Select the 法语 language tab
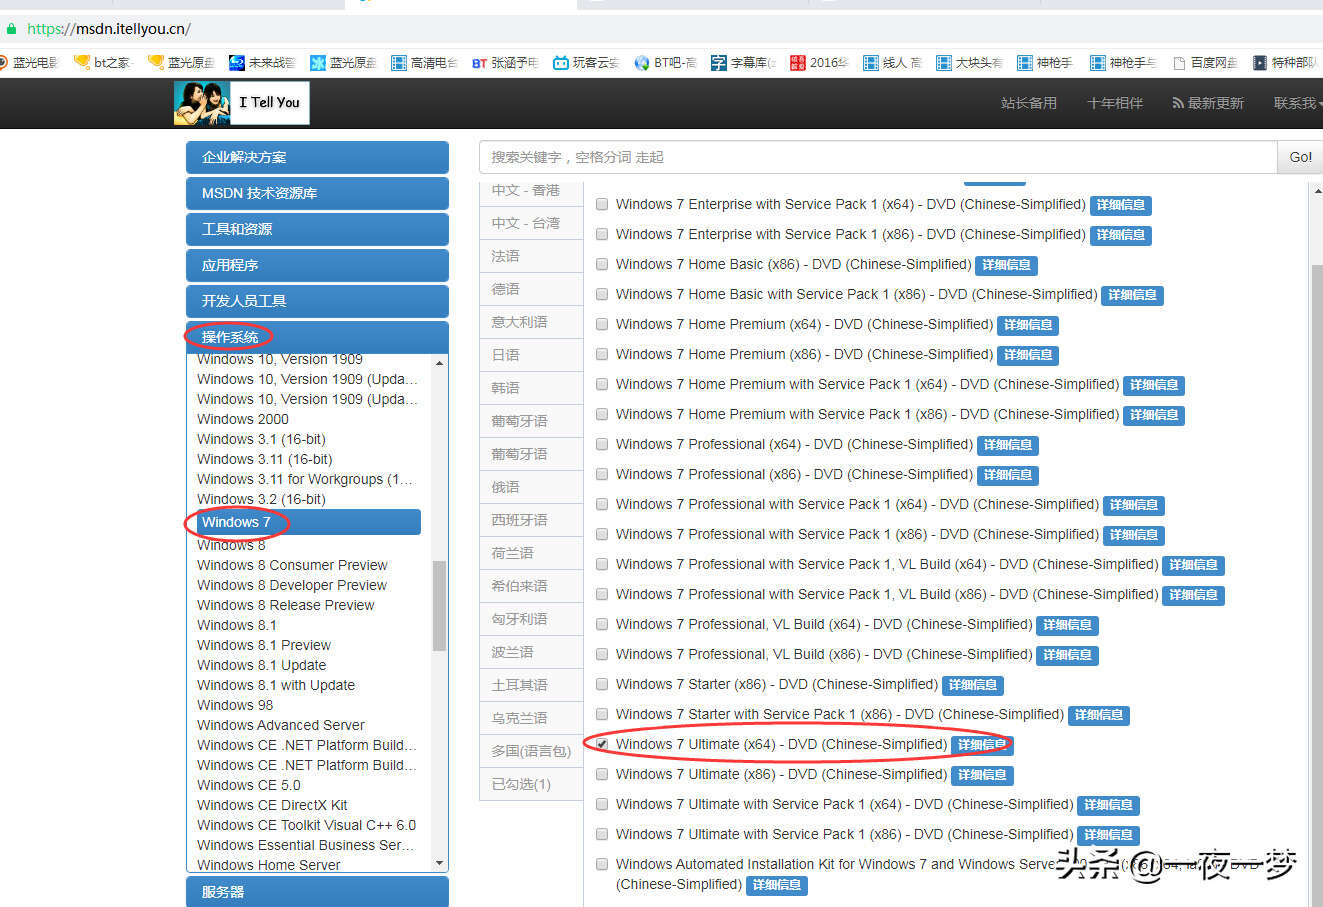The image size is (1323, 907). click(x=531, y=256)
